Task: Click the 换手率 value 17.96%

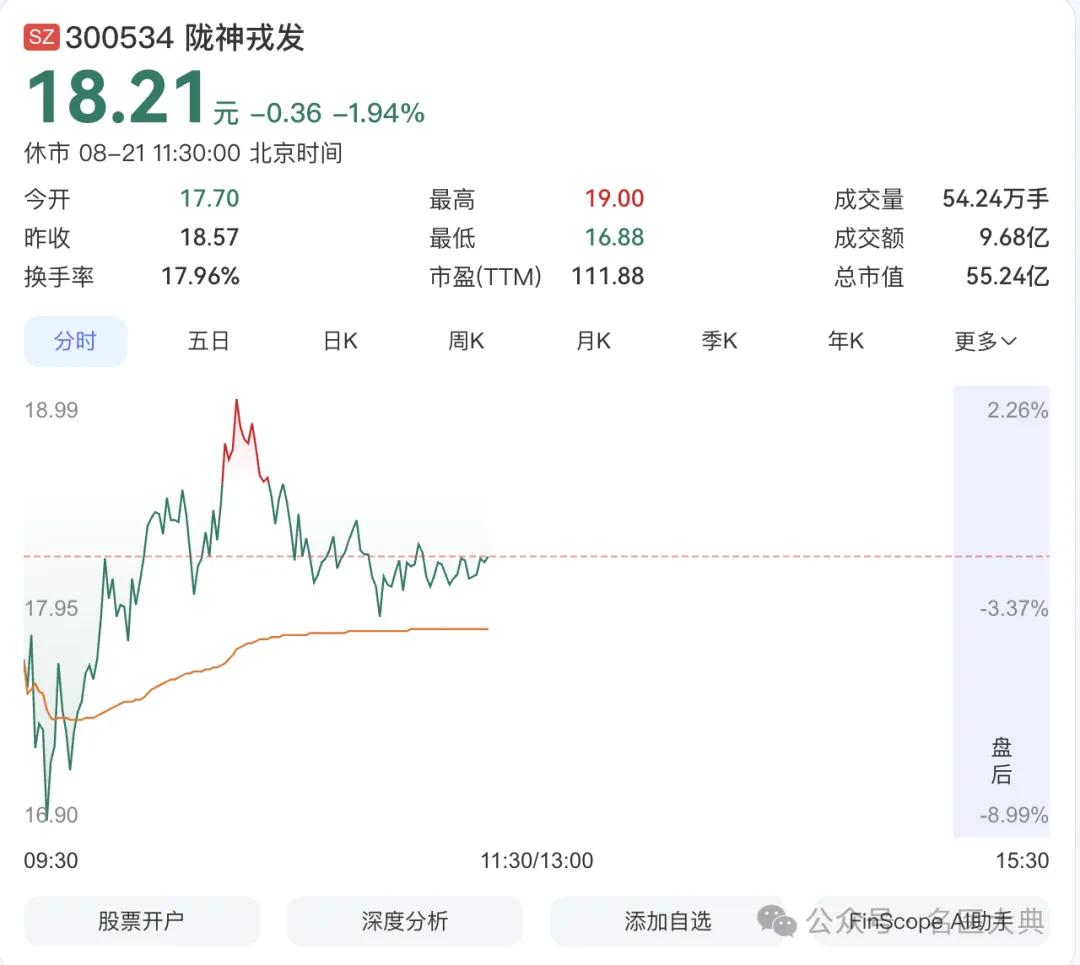Action: tap(200, 276)
